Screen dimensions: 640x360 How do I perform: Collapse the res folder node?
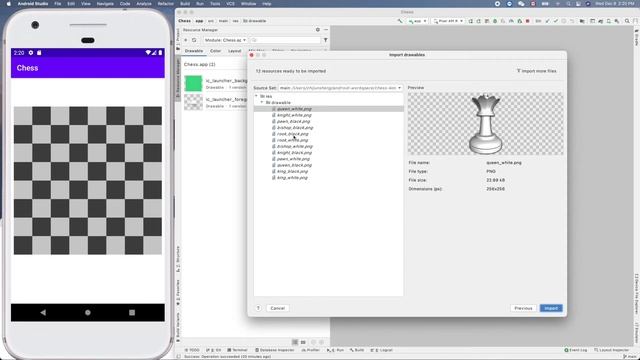pos(256,96)
